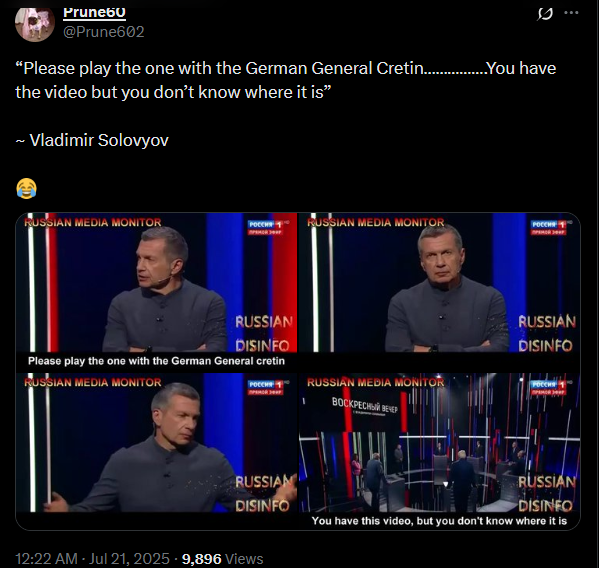Screen dimensions: 599x568
Task: Open the three-dot more options menu
Action: 571,13
